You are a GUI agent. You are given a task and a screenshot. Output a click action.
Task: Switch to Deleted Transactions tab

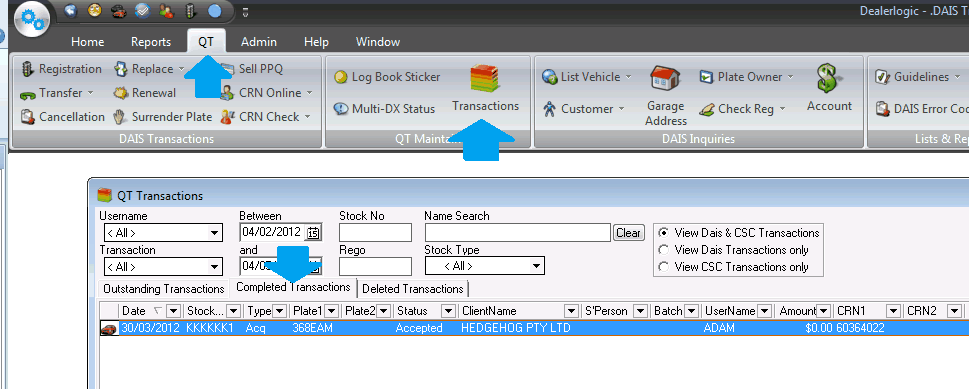(413, 289)
